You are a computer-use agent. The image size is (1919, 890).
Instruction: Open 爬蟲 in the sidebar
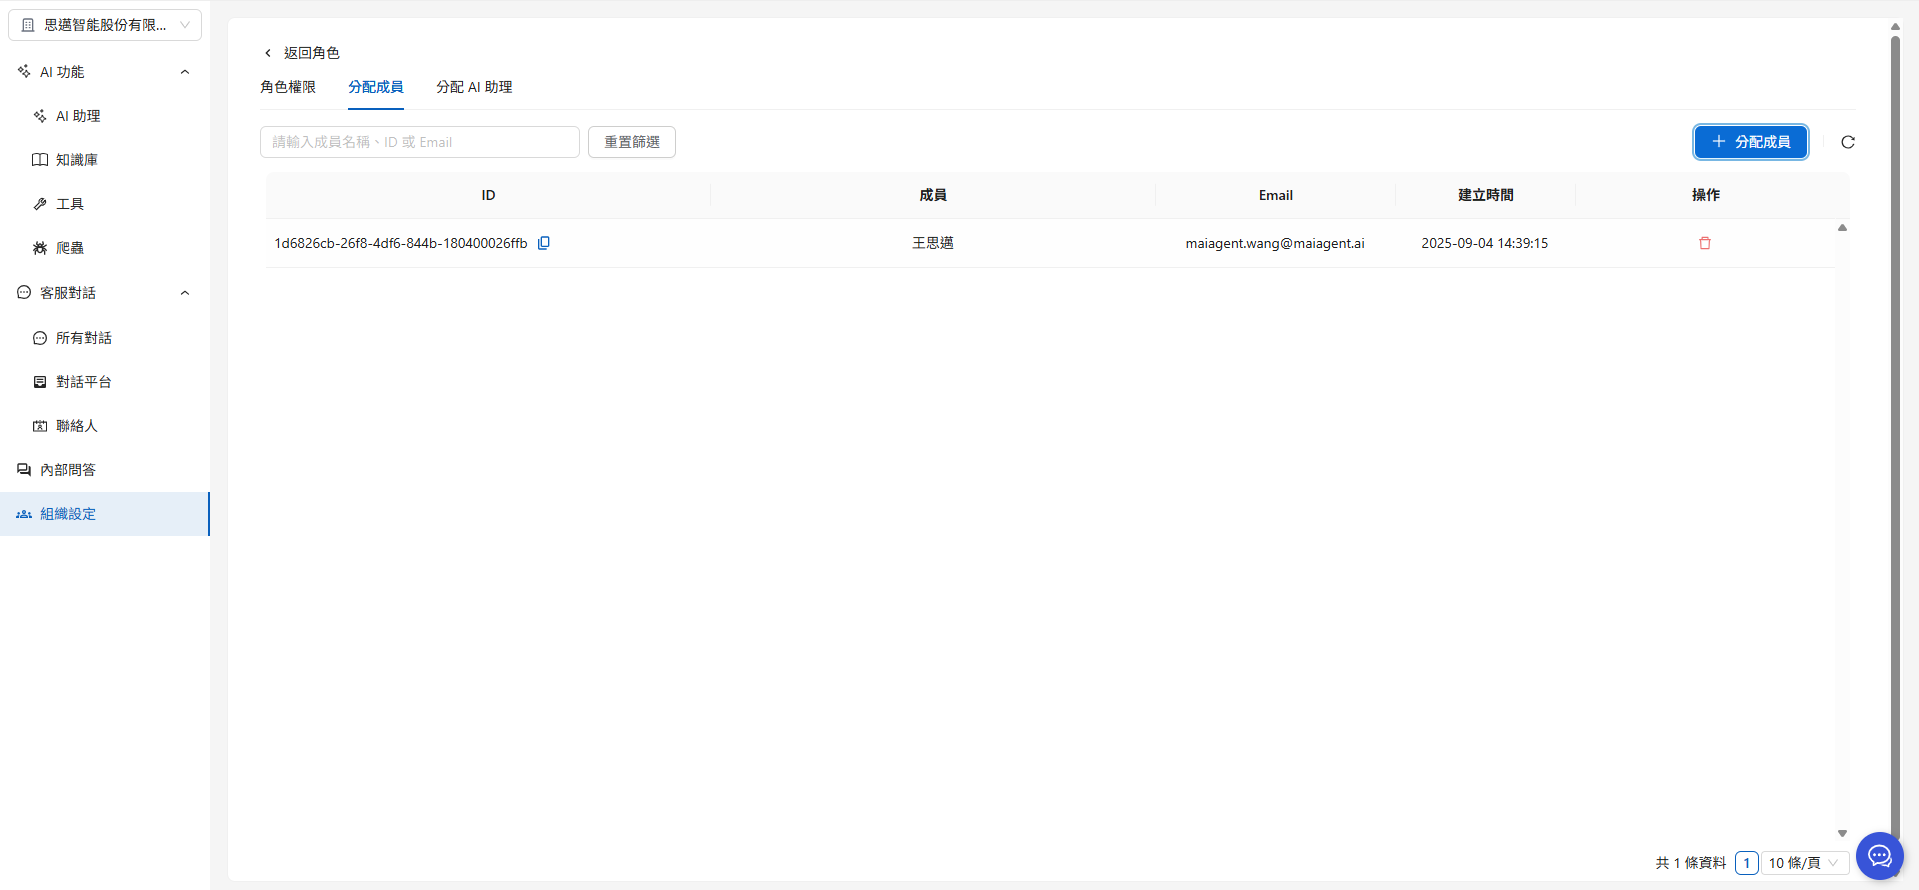pos(70,248)
